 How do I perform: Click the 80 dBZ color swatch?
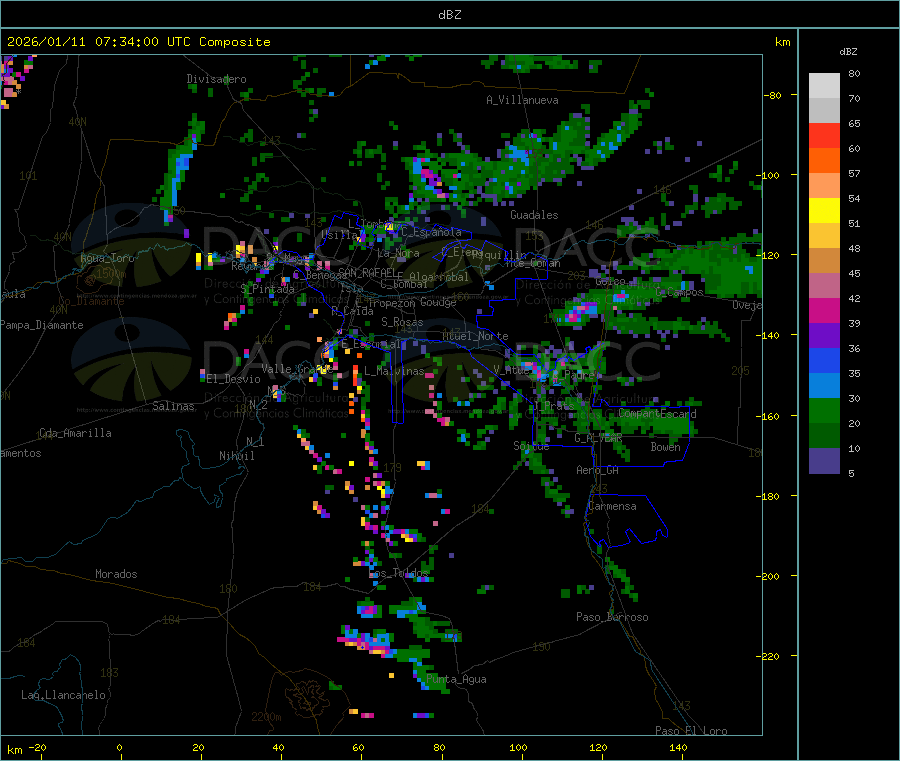[x=824, y=86]
